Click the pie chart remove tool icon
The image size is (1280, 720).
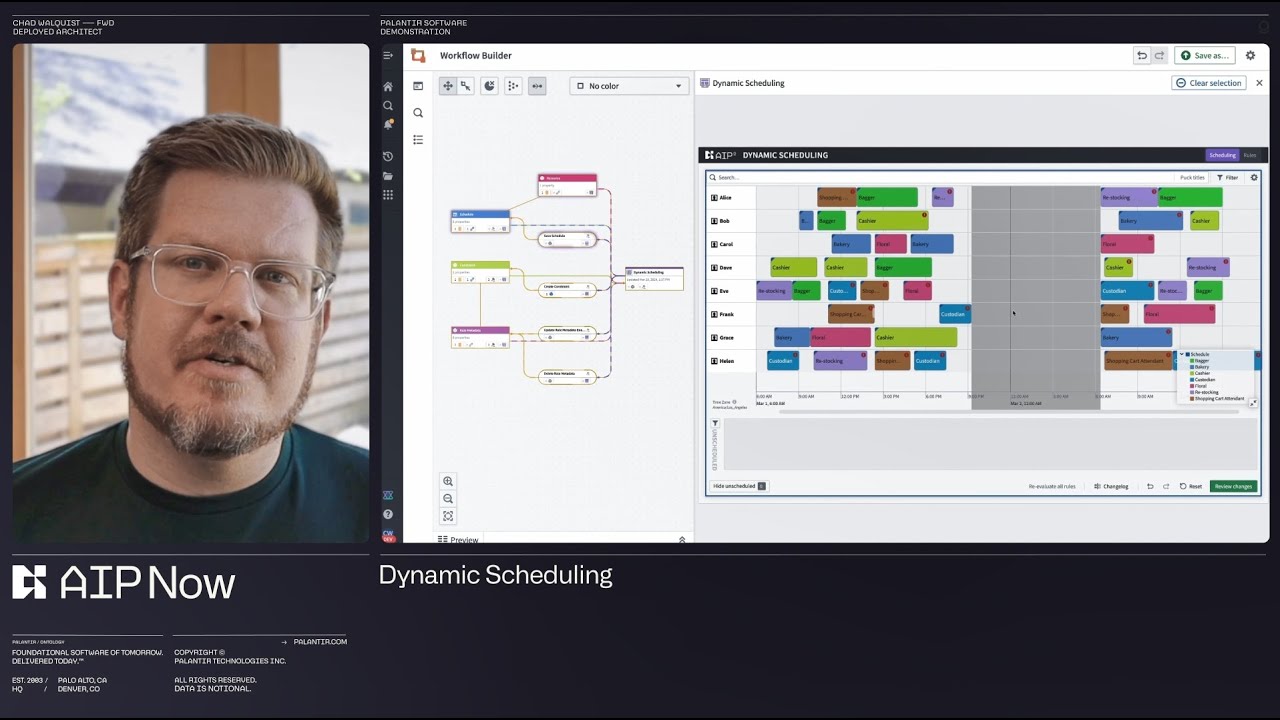(x=489, y=86)
